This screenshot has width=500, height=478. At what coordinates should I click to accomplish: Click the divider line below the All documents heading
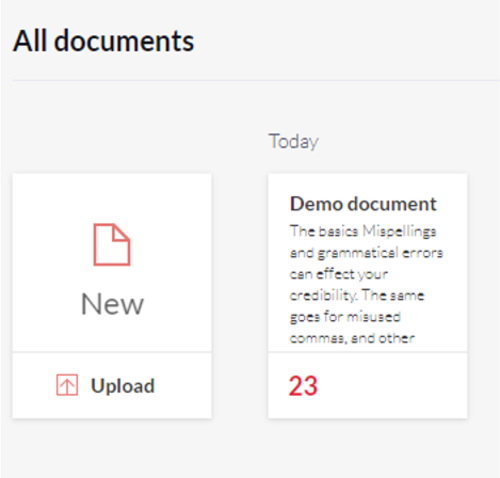[256, 80]
